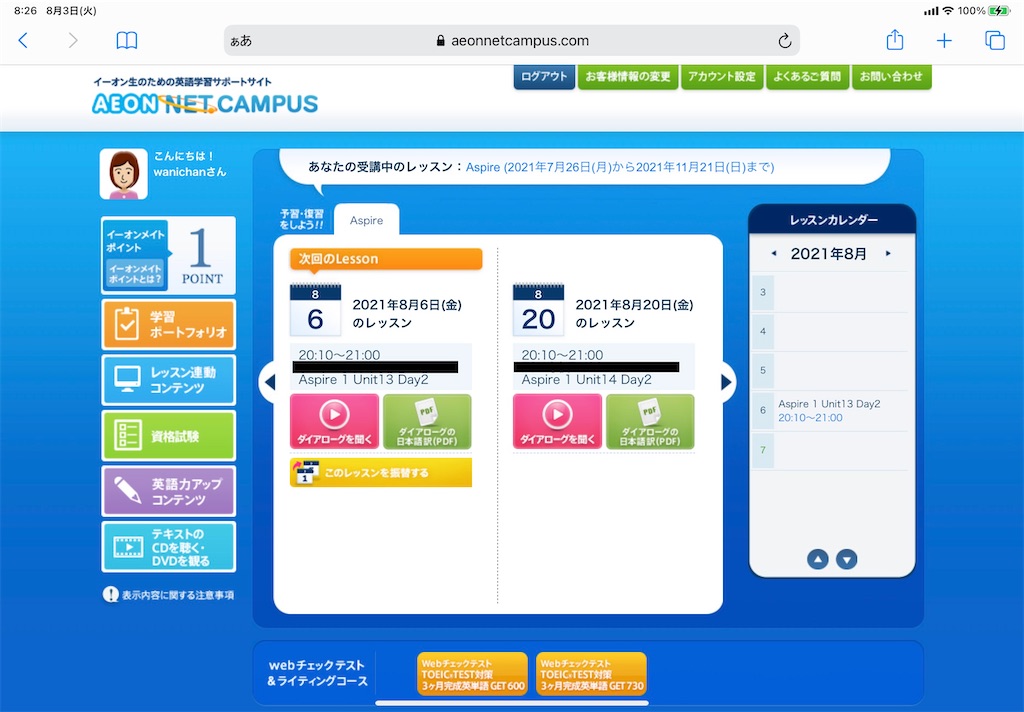
Task: Click the 20:10~21:00 time in calendar
Action: pos(810,418)
